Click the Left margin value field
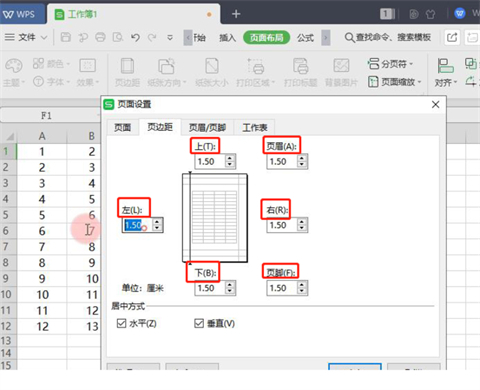This screenshot has width=480, height=390. (x=138, y=225)
